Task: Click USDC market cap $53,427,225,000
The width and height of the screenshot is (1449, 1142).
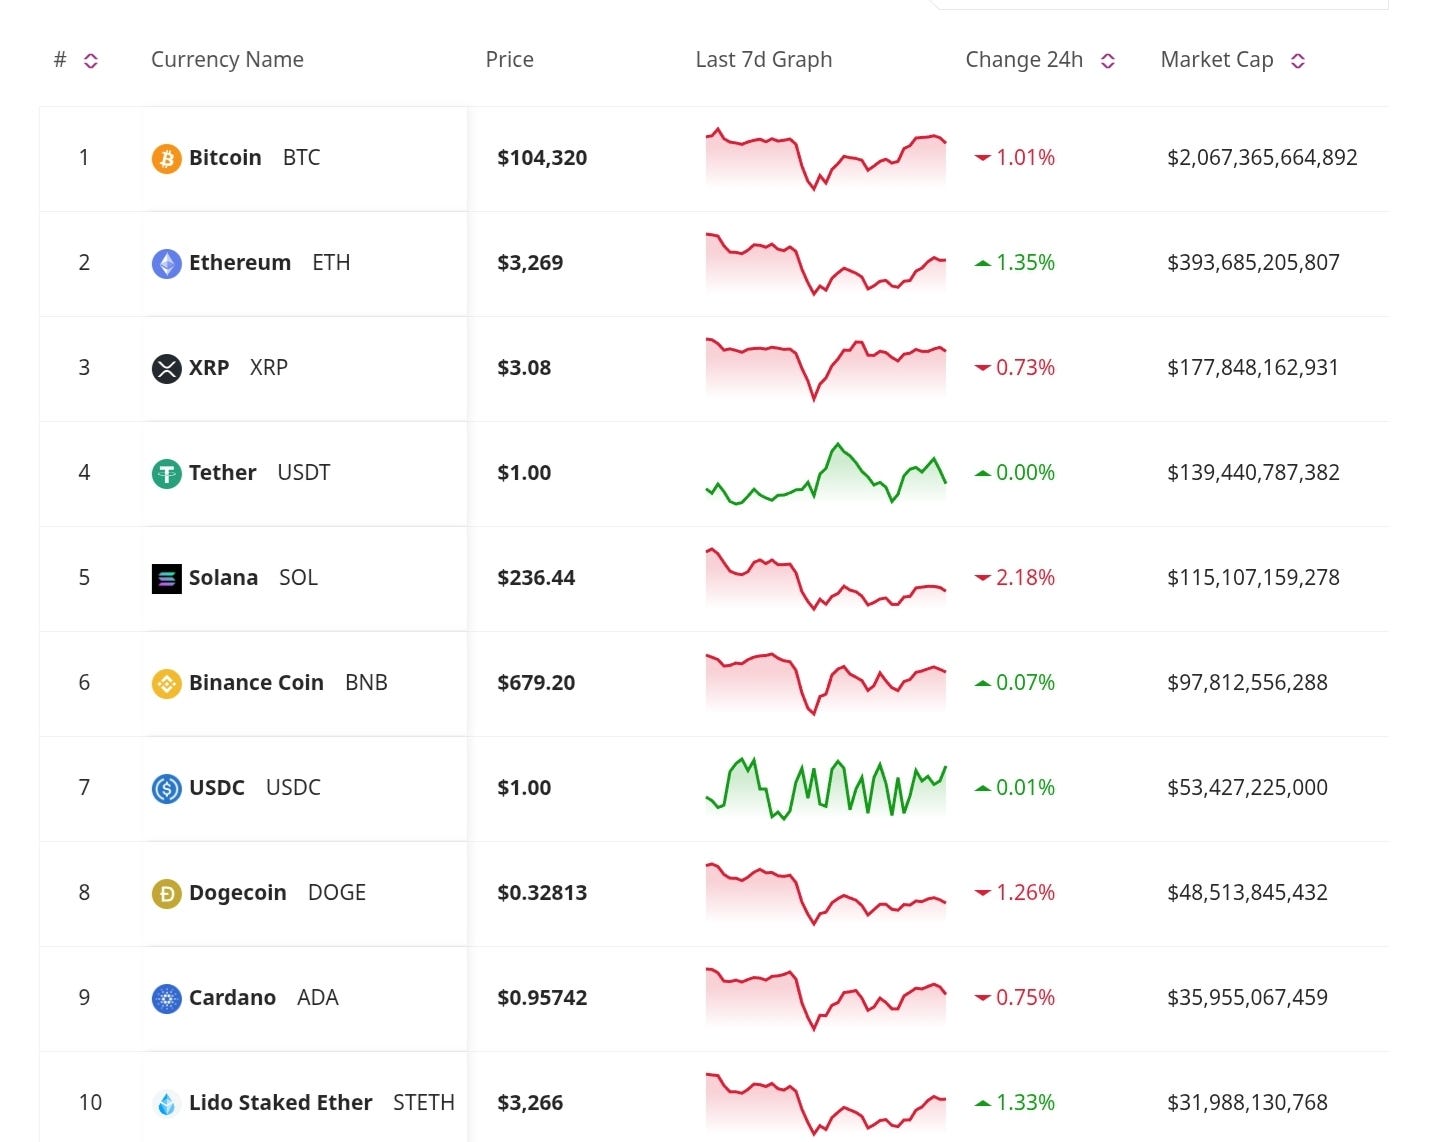Action: coord(1247,788)
